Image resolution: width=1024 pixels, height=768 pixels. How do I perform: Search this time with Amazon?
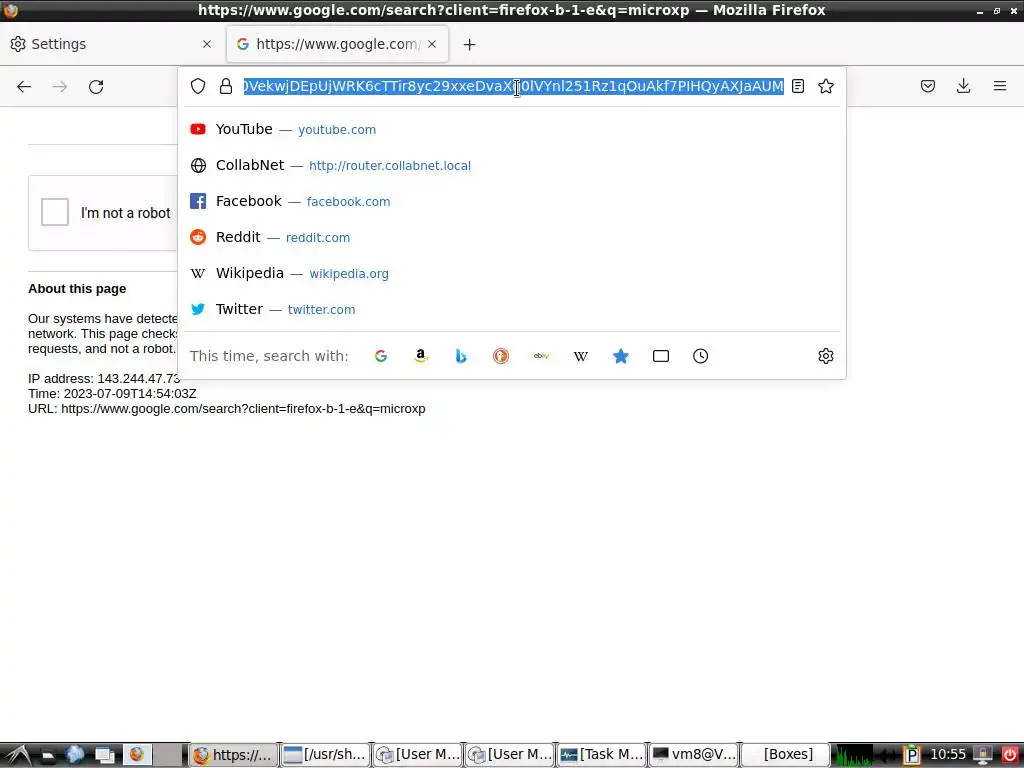[421, 356]
